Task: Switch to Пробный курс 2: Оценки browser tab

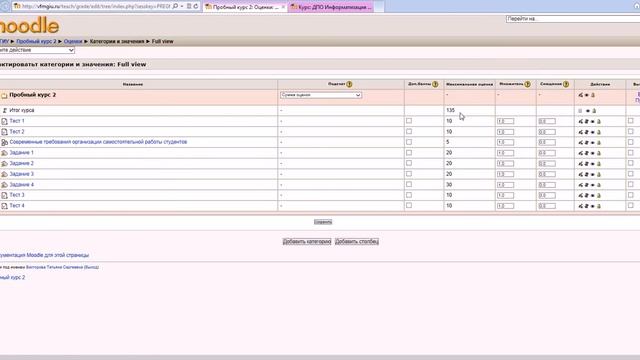Action: click(245, 7)
